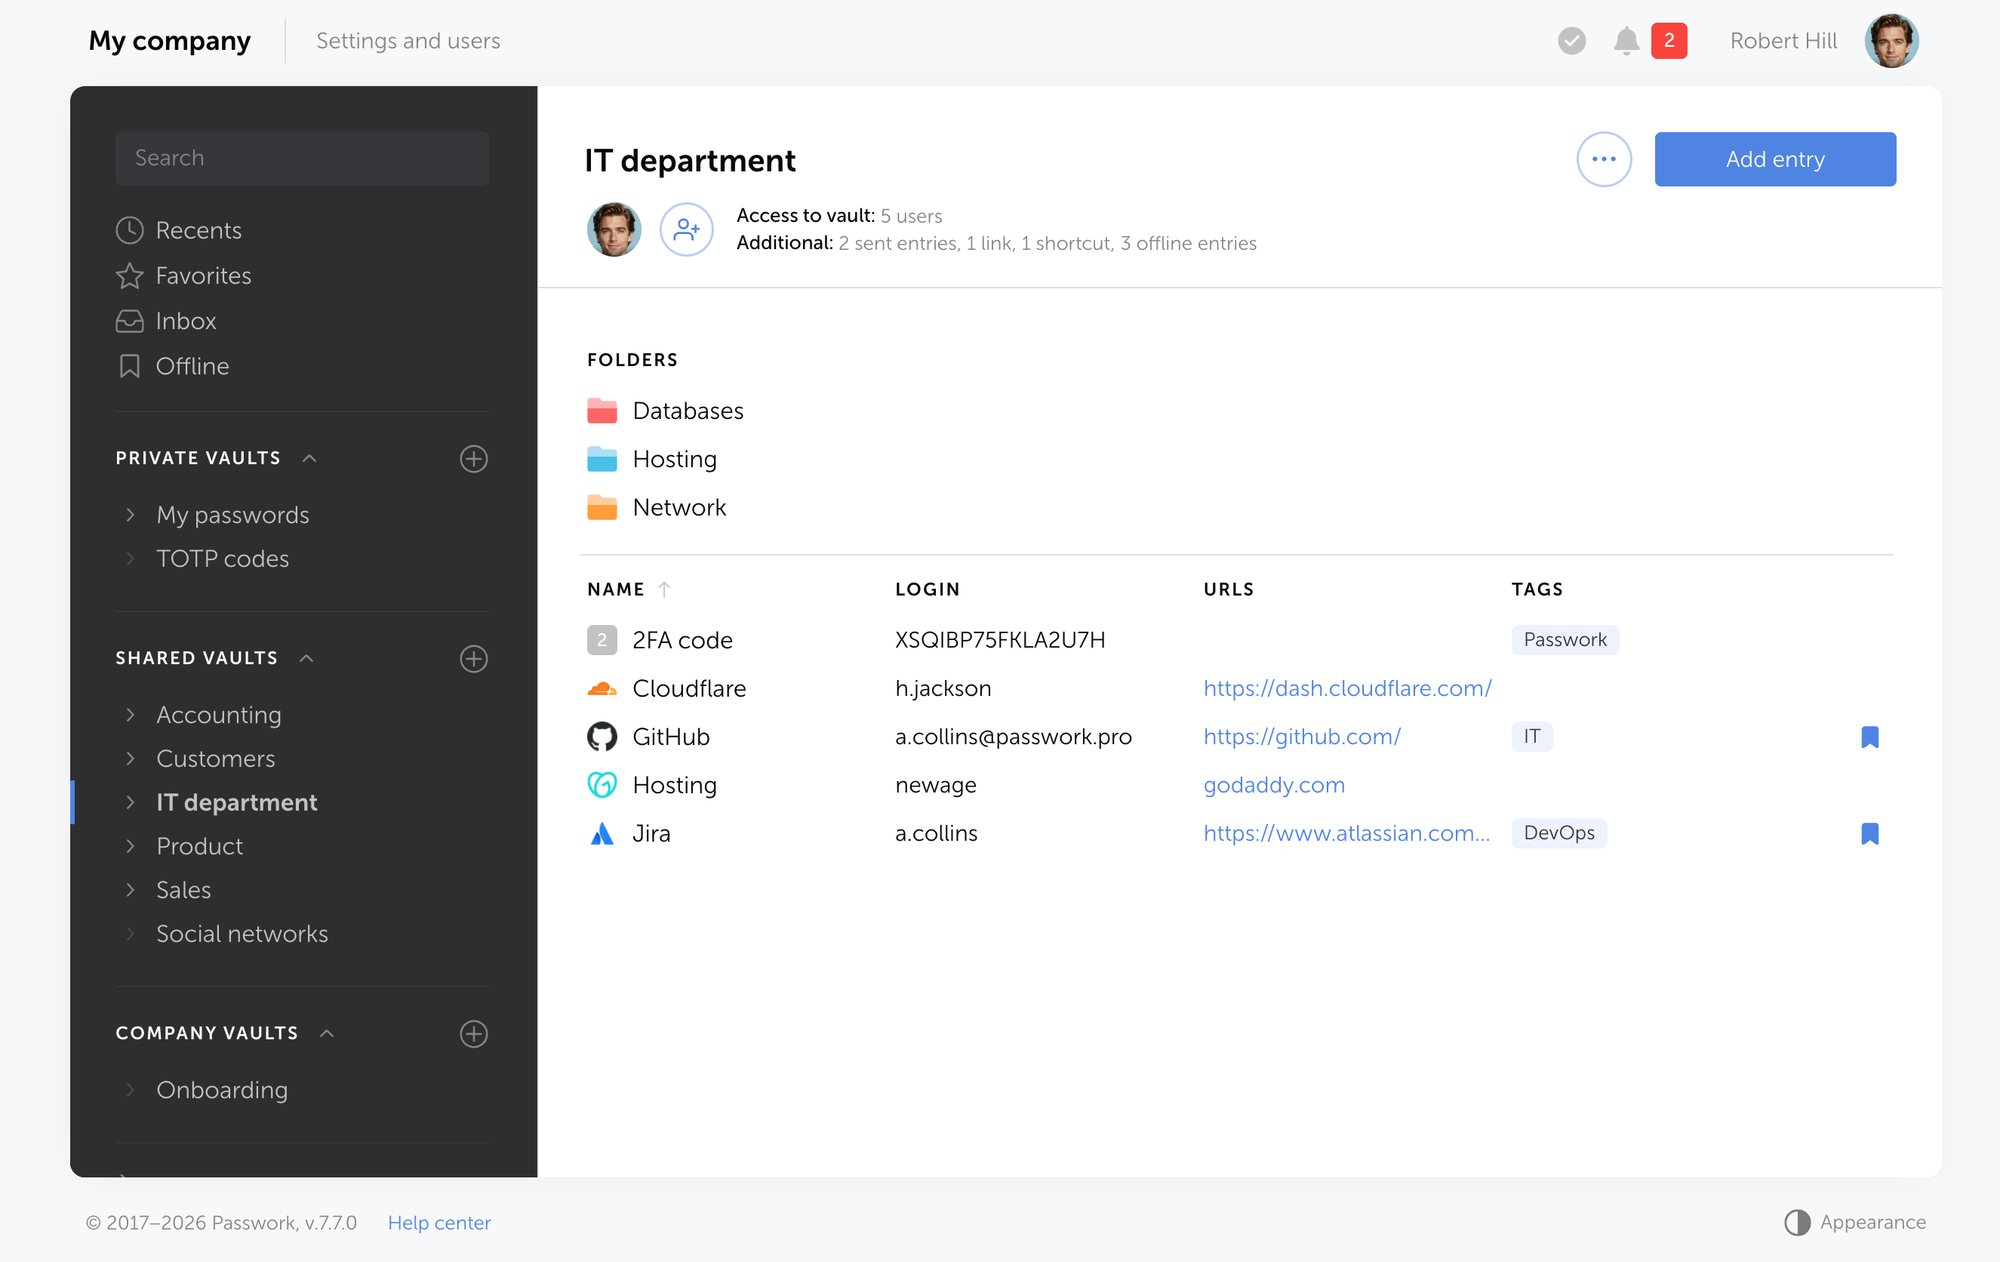Click the Passwork tag

[x=1565, y=640]
